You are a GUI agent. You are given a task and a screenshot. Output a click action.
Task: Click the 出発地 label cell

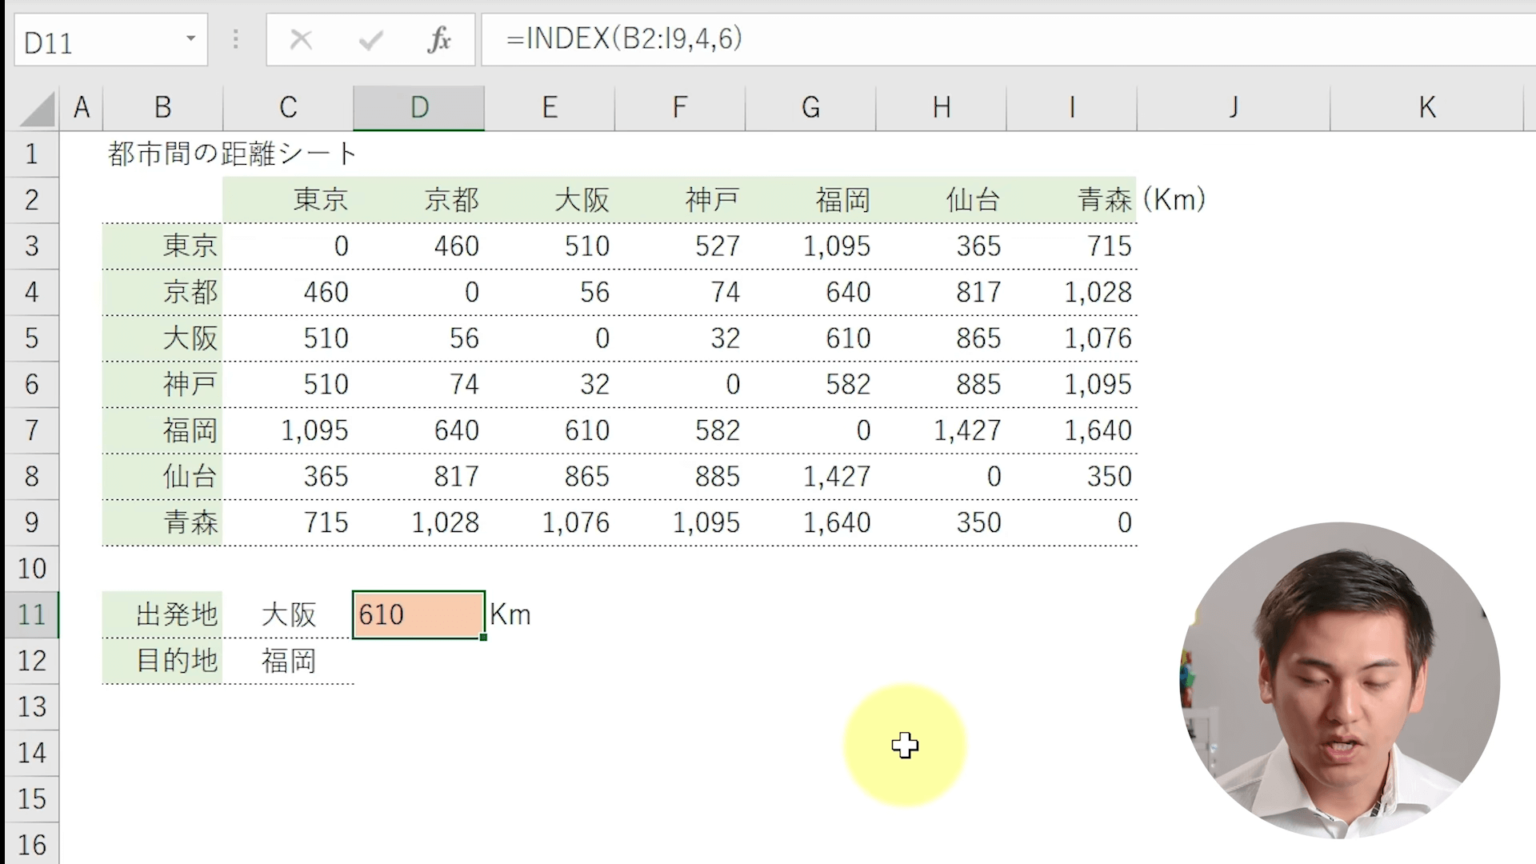162,614
